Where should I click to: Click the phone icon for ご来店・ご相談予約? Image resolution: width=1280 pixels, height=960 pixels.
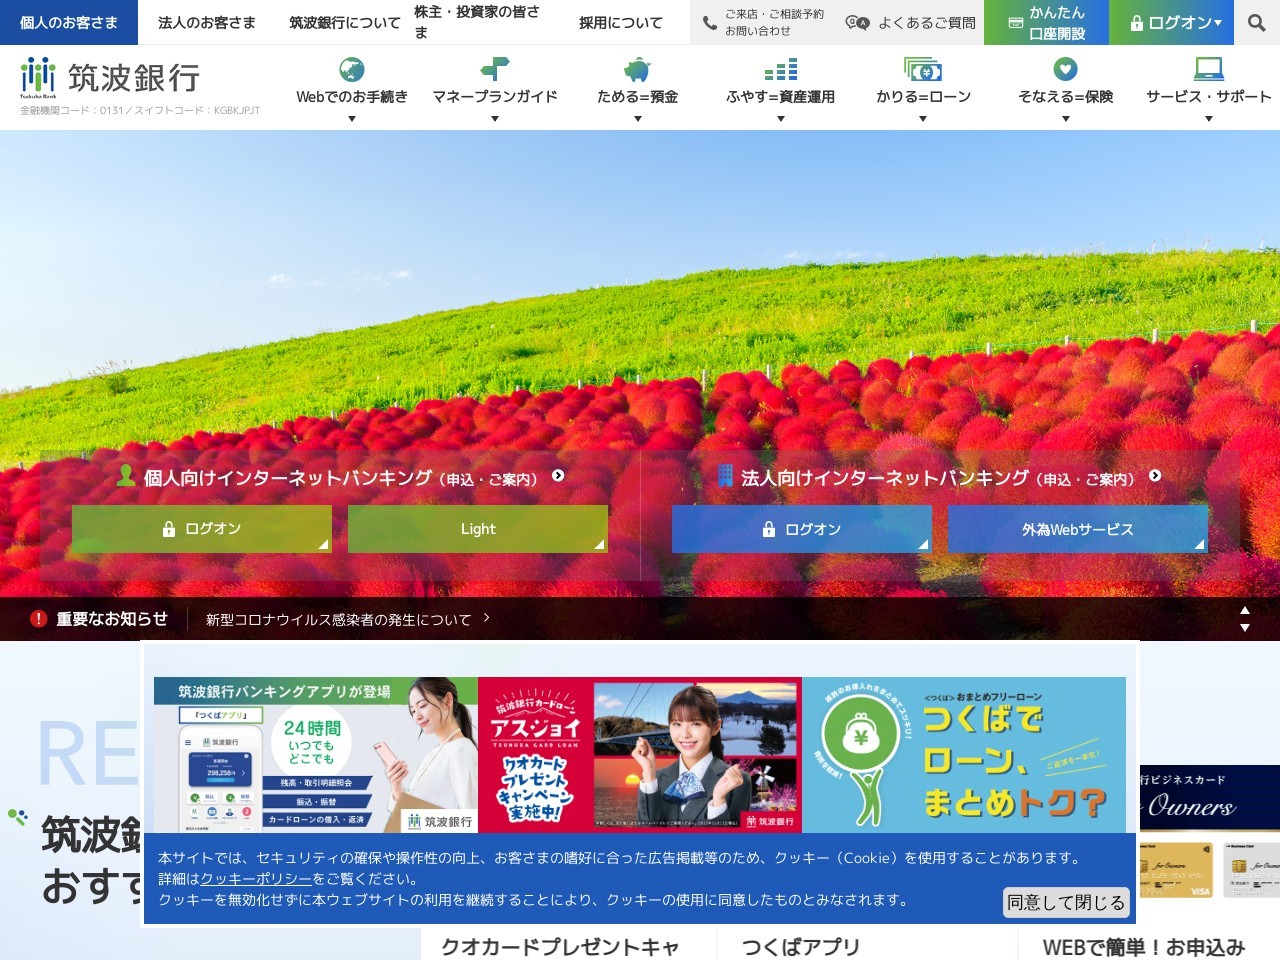coord(710,22)
